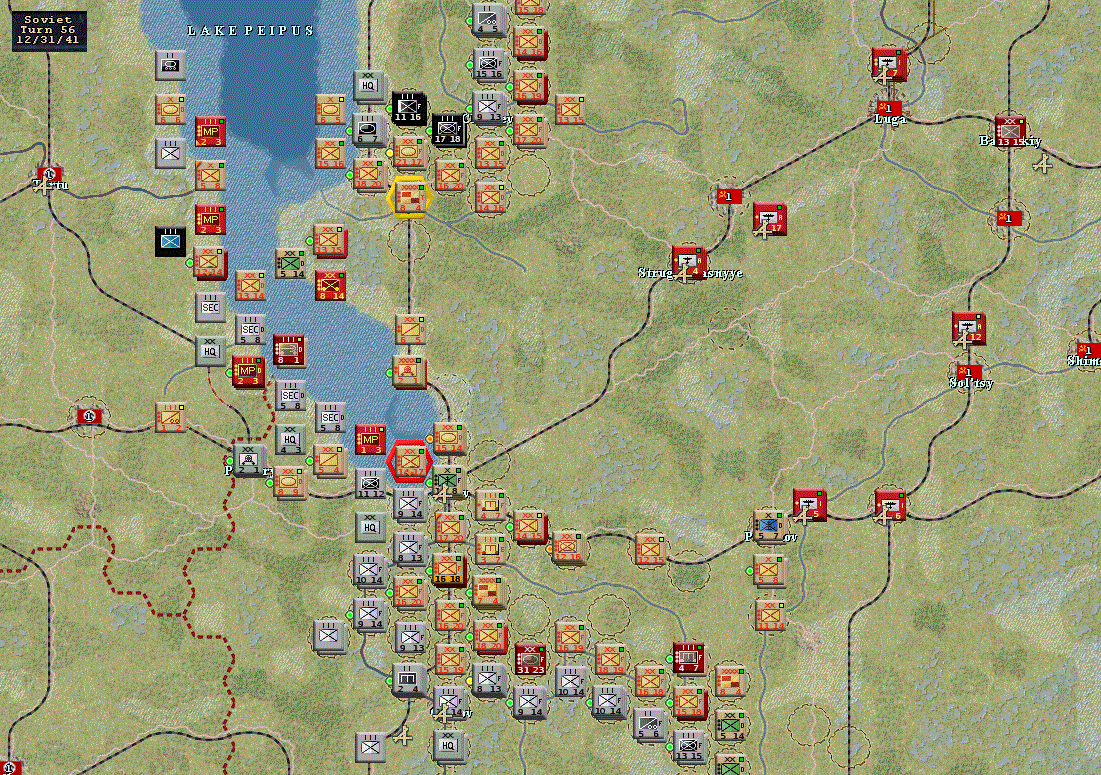Select the yellow-hex highlighted 8-4 army counter
The width and height of the screenshot is (1101, 775).
pyautogui.click(x=409, y=197)
